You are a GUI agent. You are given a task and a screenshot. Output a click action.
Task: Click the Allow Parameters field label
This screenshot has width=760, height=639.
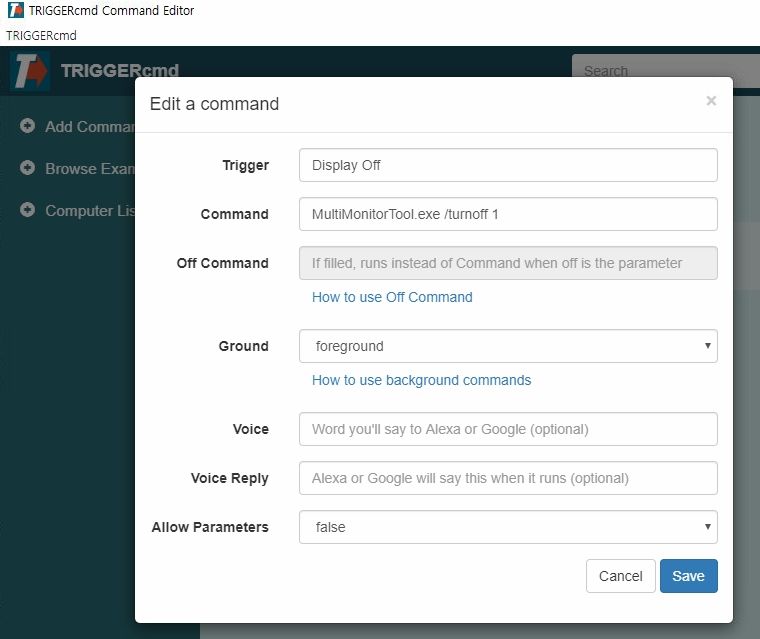click(x=210, y=527)
